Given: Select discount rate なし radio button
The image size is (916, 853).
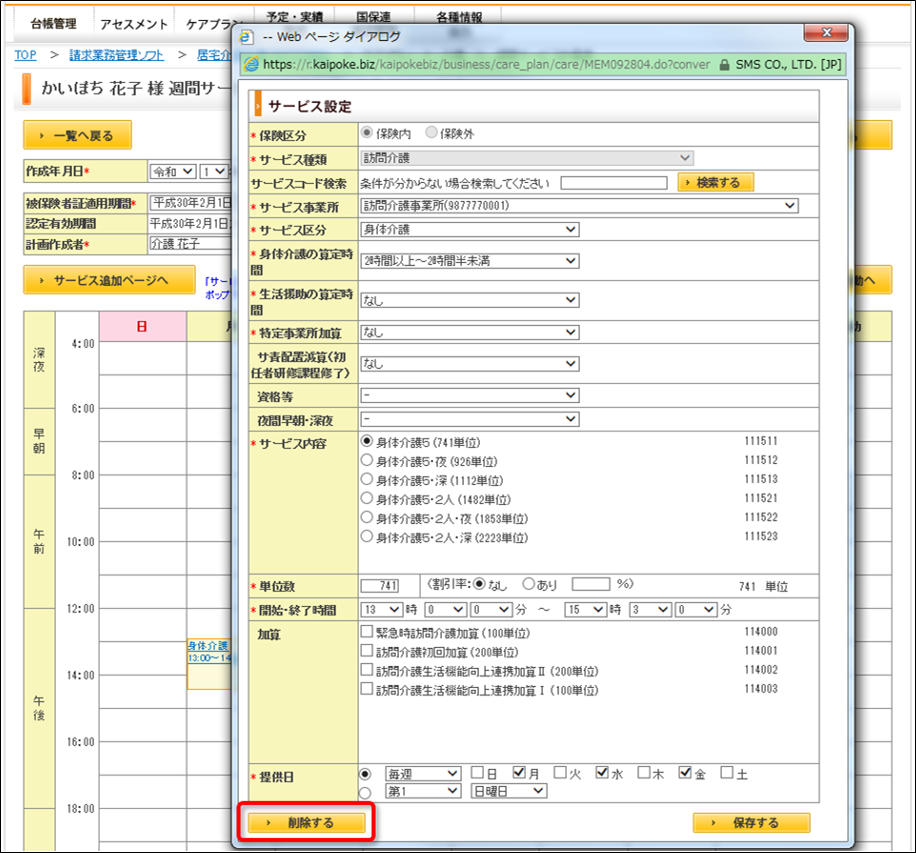Looking at the screenshot, I should (x=480, y=584).
